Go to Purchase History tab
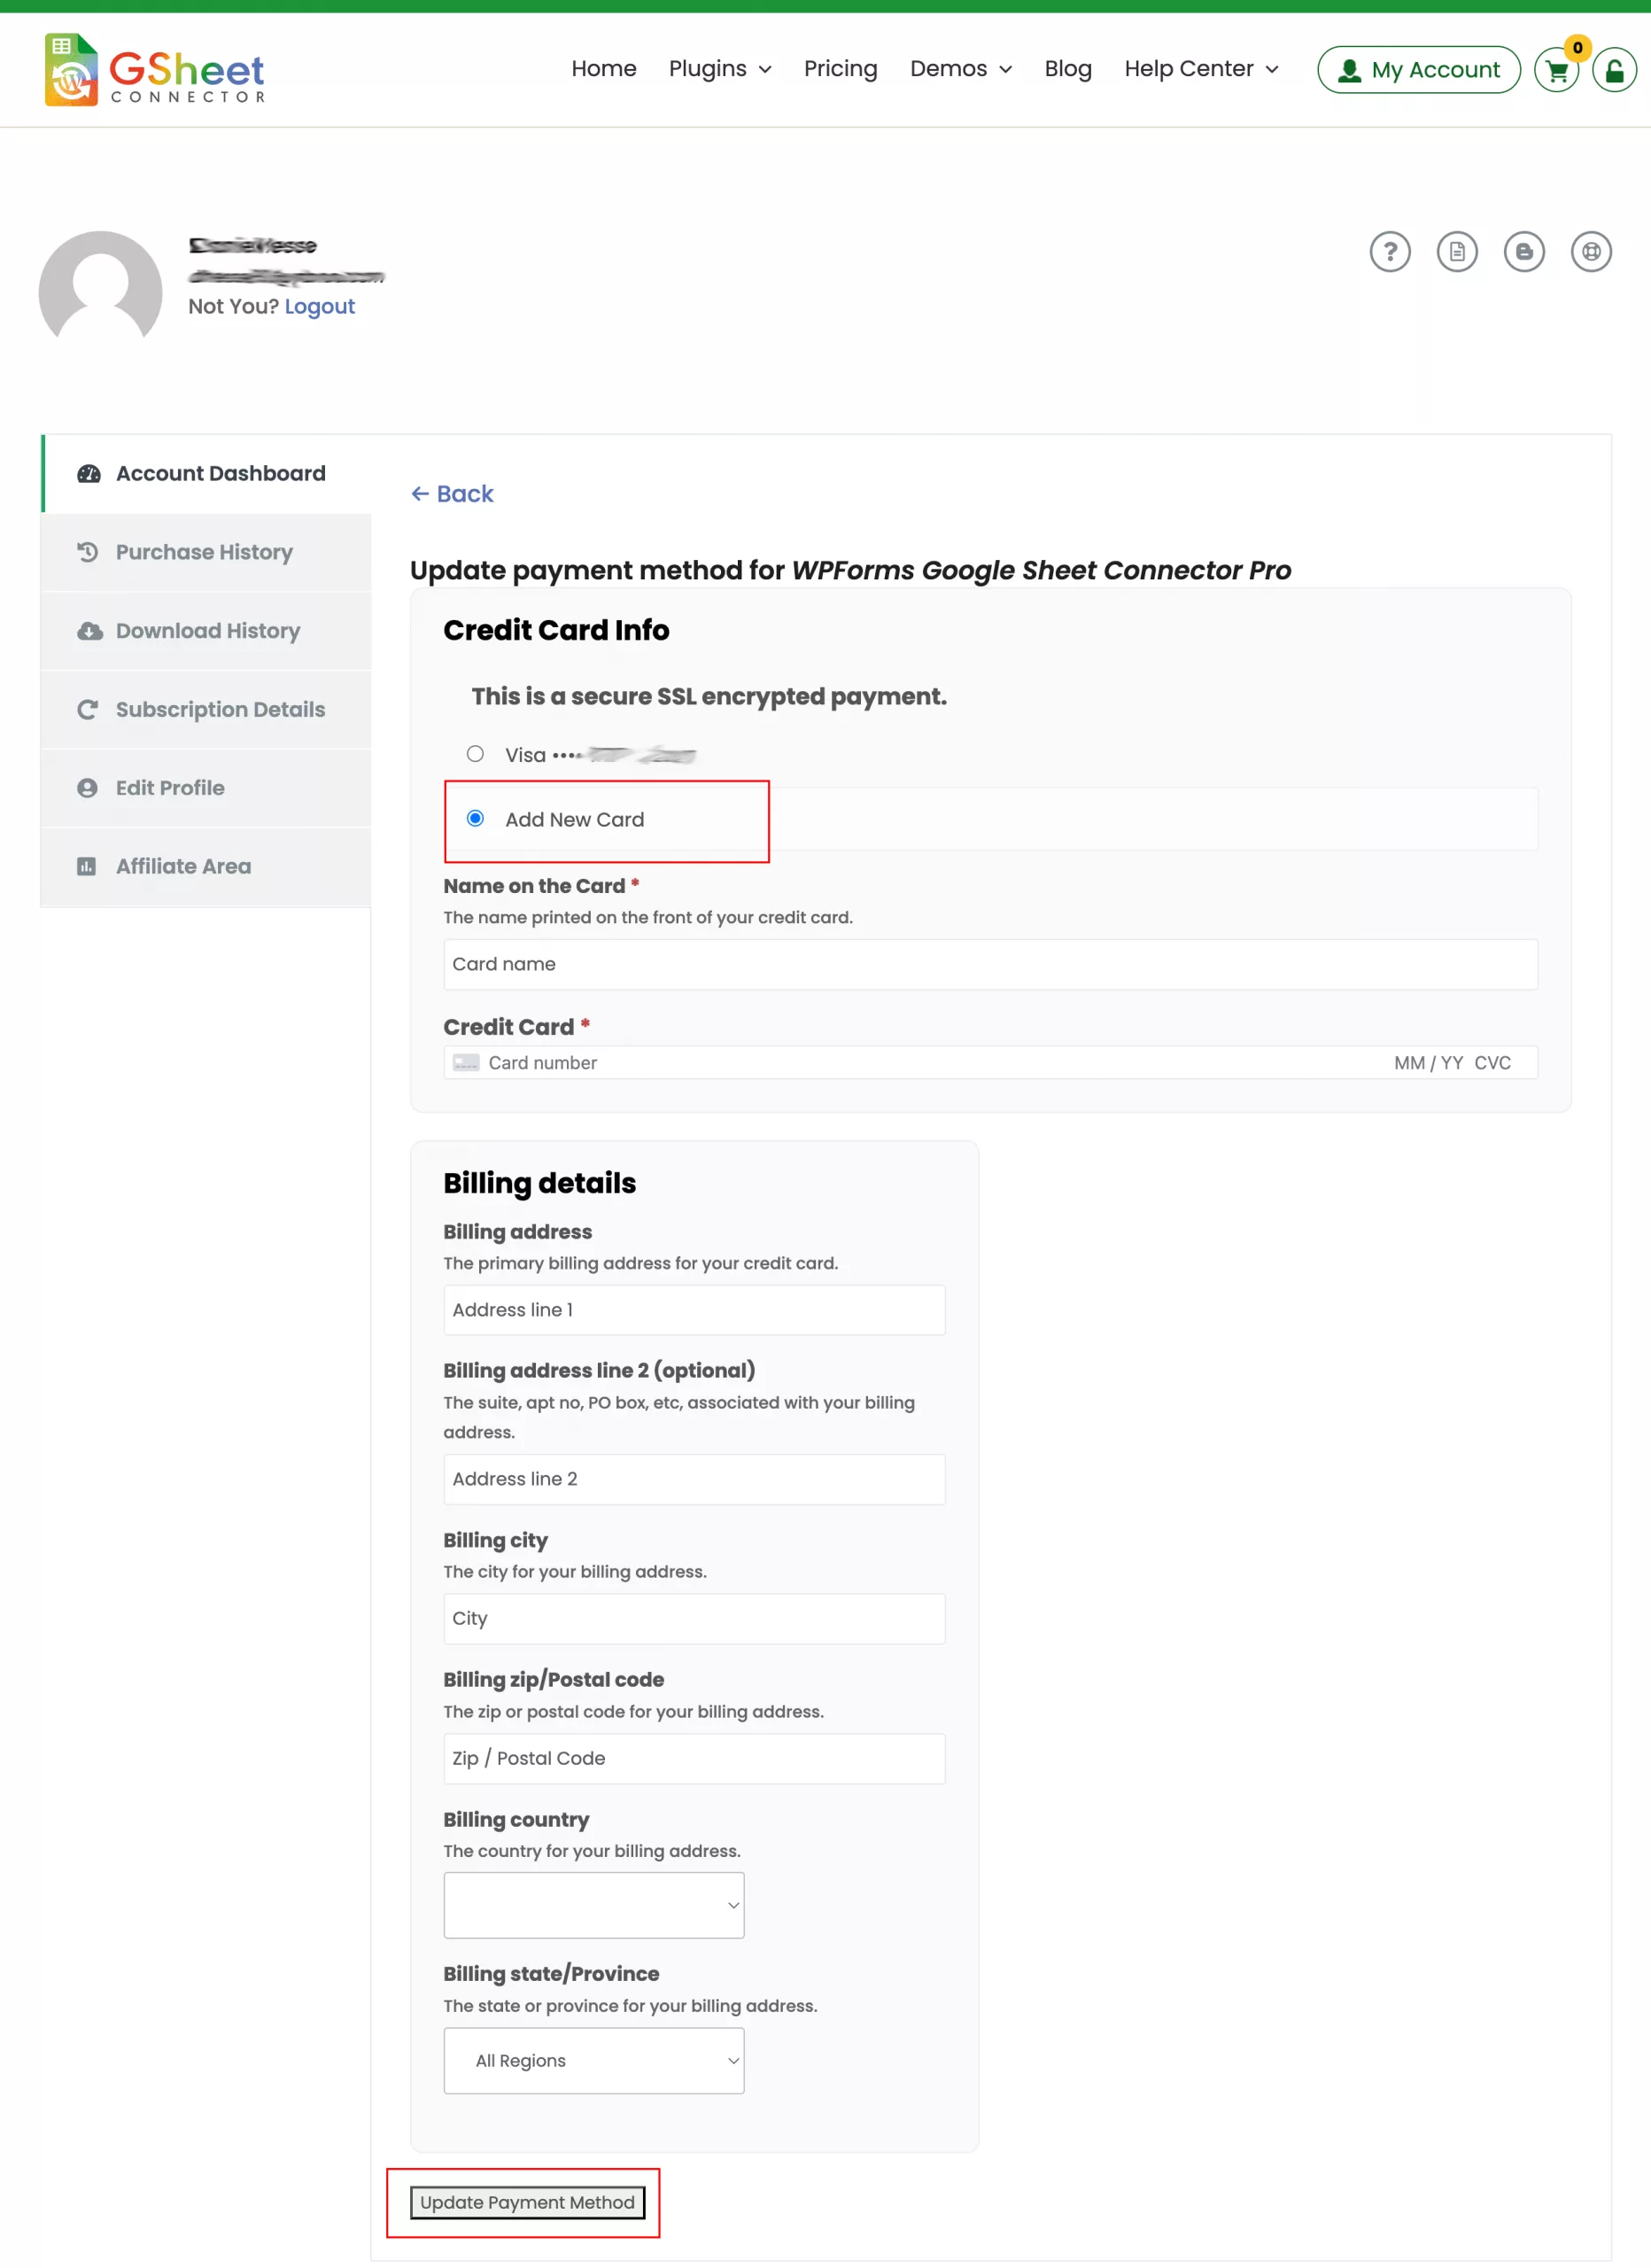The width and height of the screenshot is (1651, 2268). tap(204, 552)
